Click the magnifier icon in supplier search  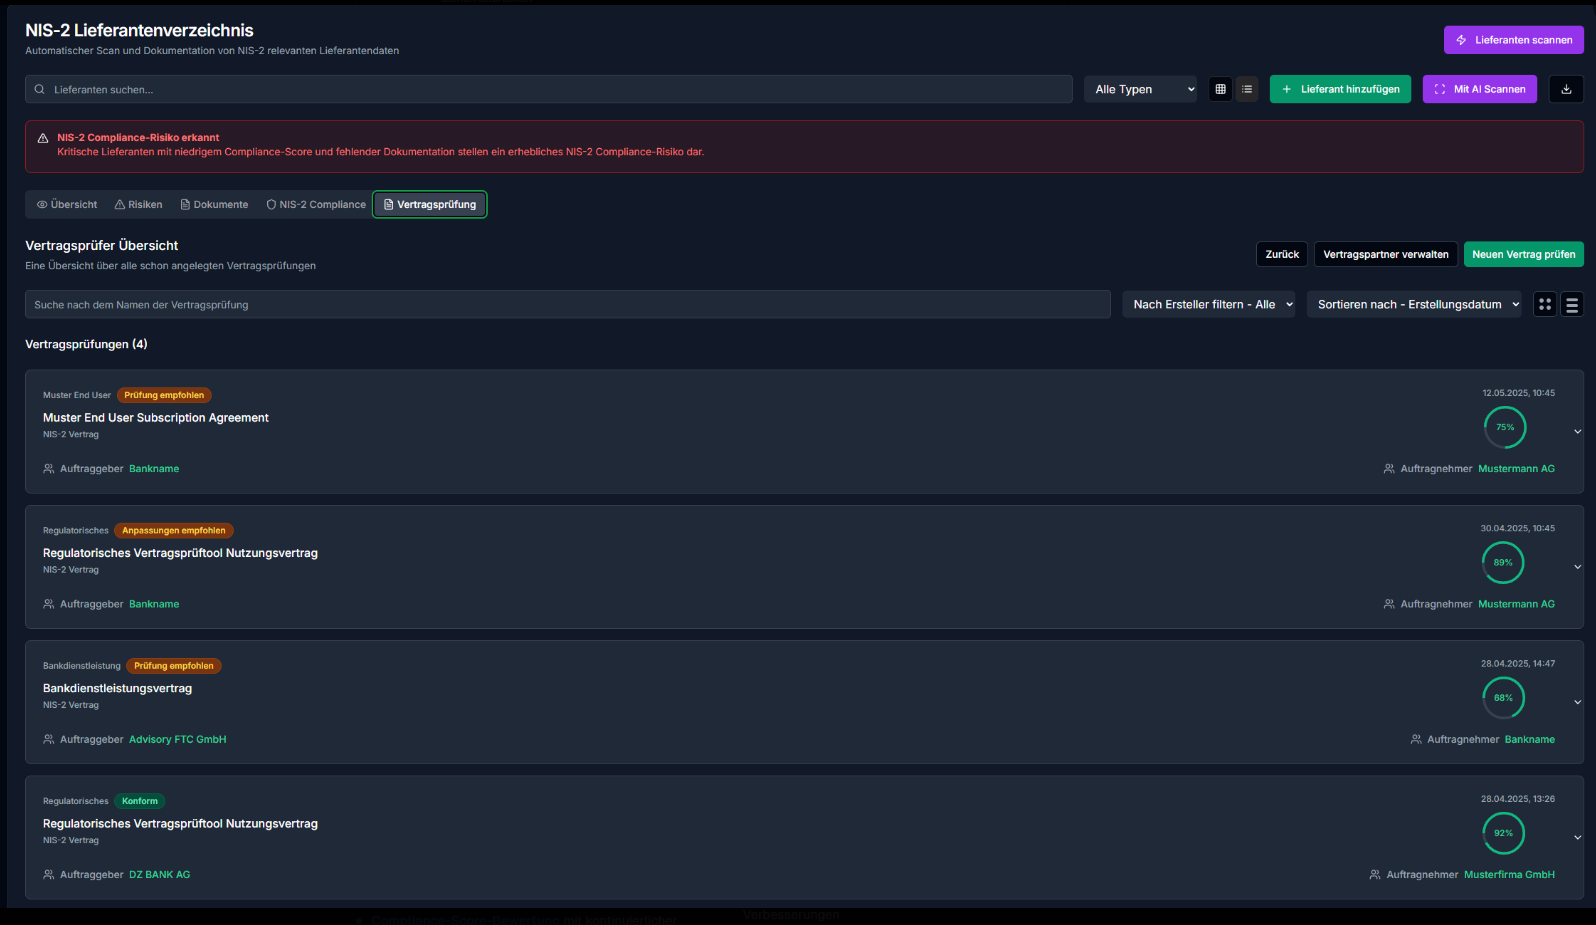point(40,89)
